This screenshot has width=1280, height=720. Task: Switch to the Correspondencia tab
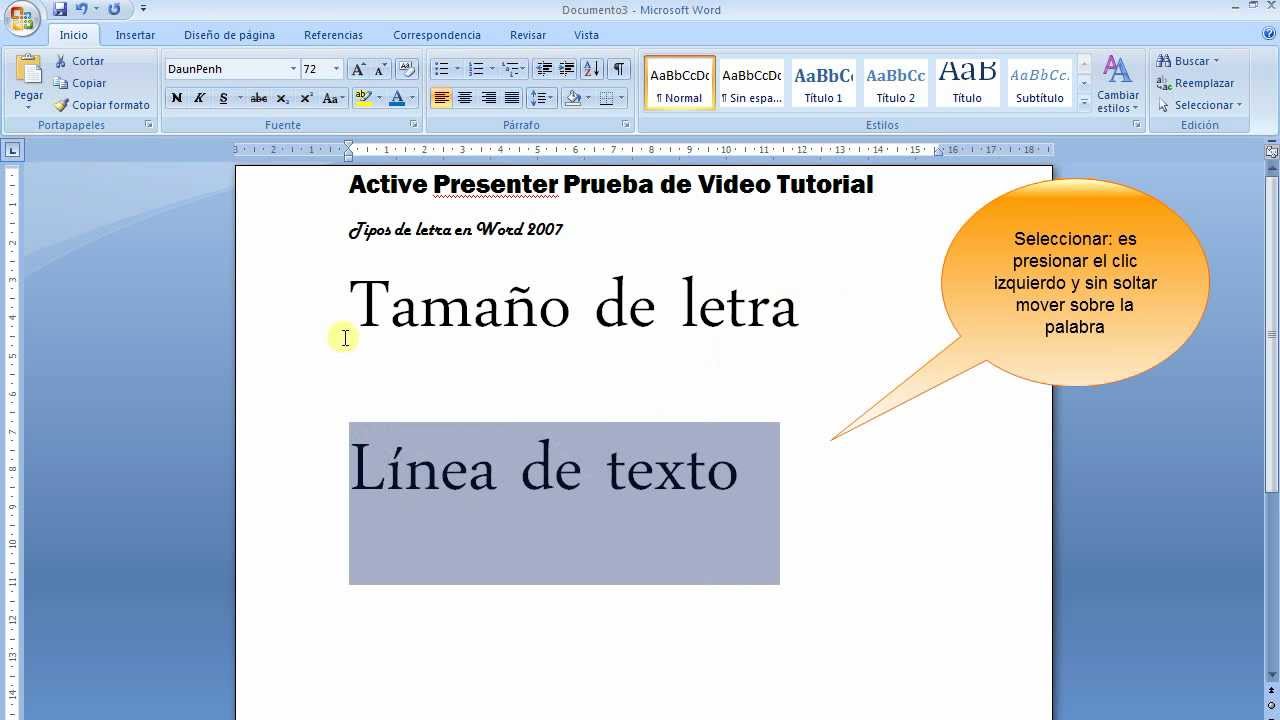click(437, 35)
